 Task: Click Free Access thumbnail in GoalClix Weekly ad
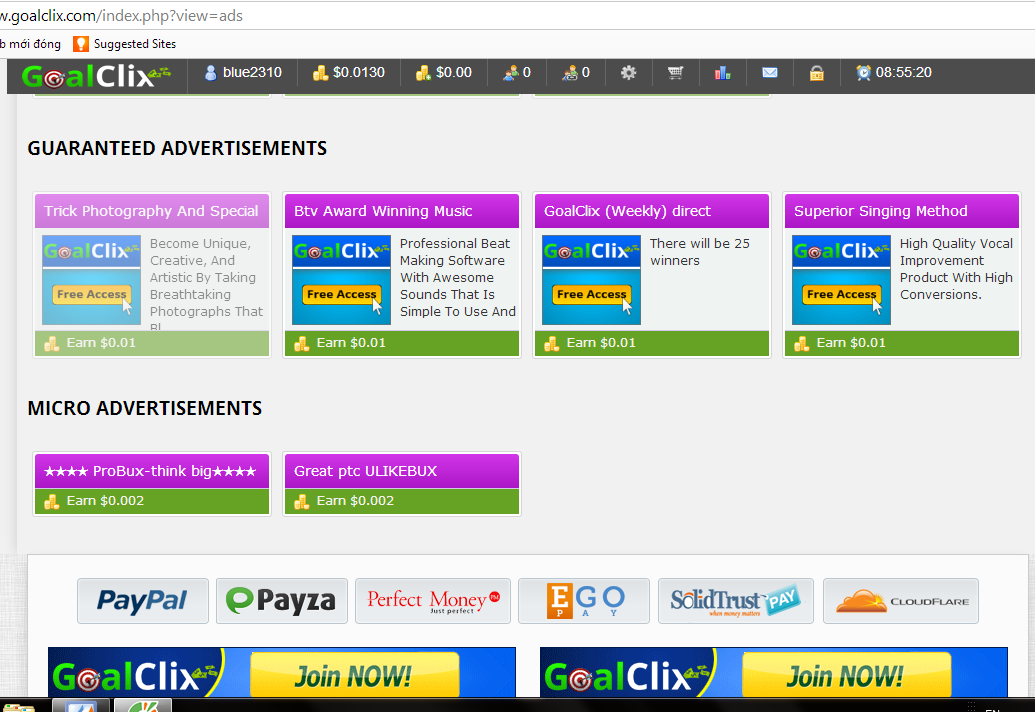coord(591,280)
